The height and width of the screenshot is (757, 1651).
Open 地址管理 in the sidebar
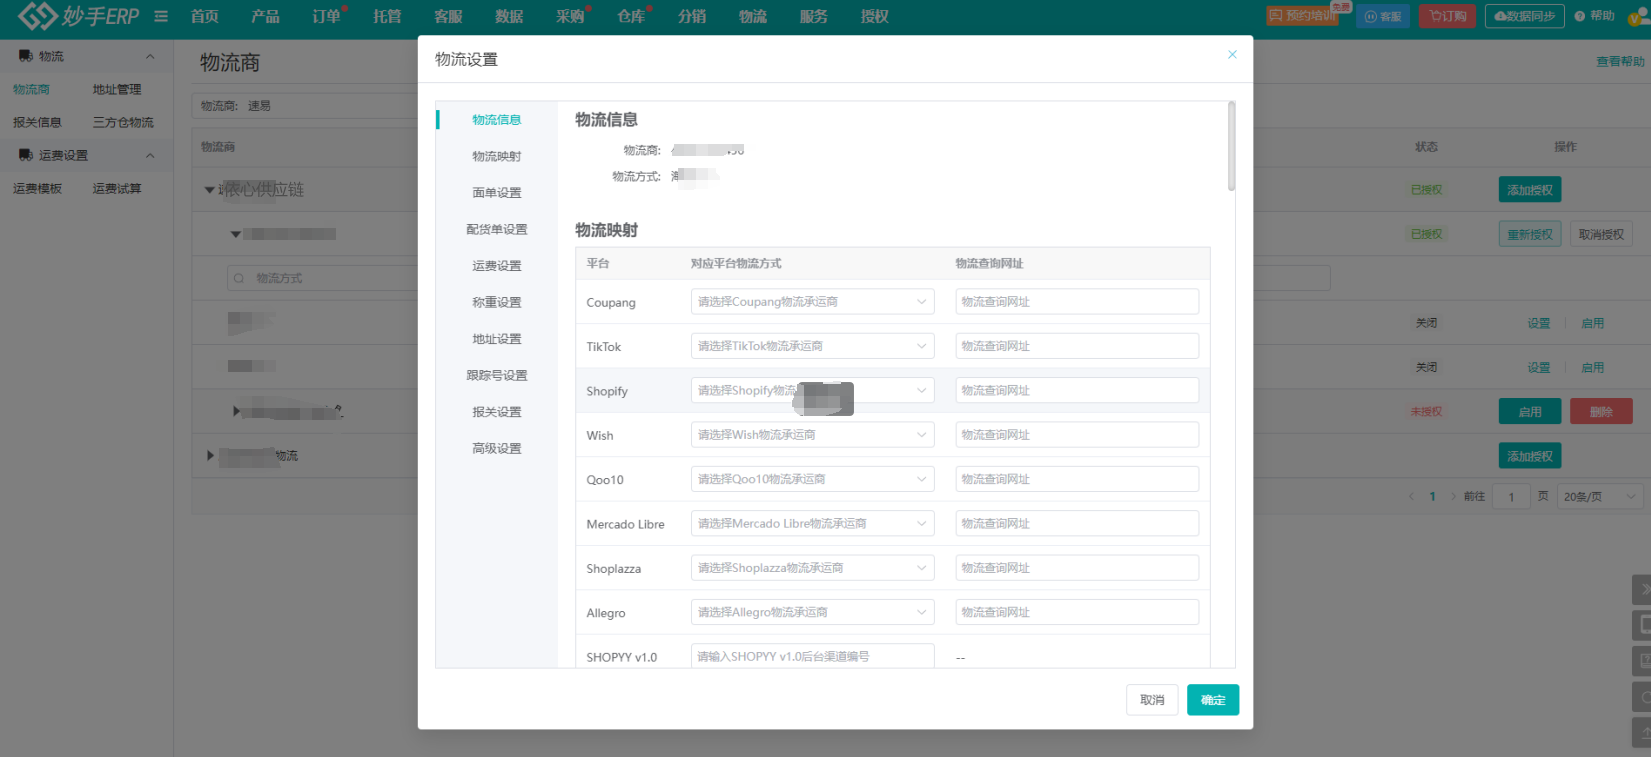click(117, 90)
